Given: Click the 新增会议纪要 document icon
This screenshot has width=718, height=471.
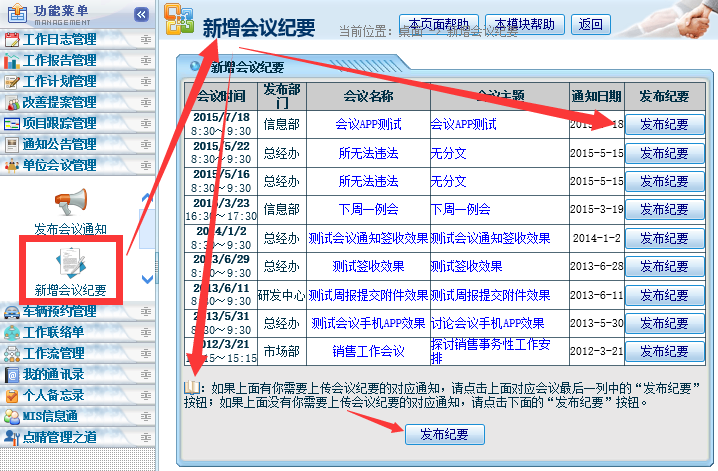Looking at the screenshot, I should [x=70, y=262].
